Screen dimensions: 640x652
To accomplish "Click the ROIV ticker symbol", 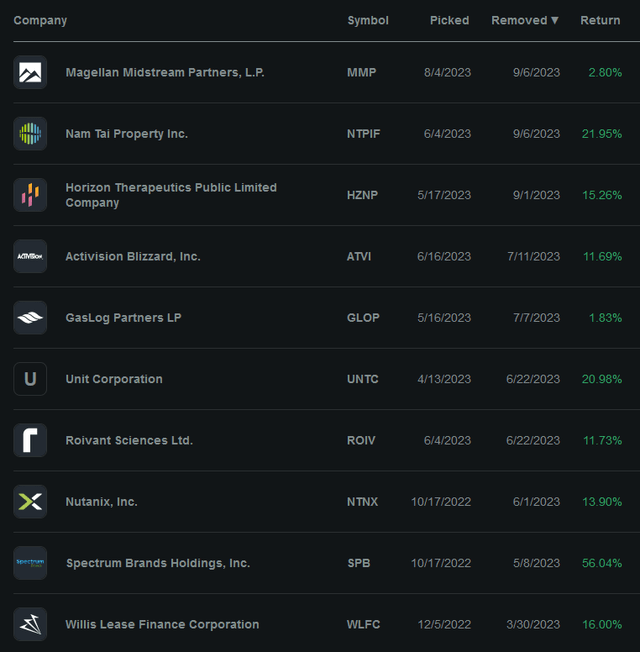I will coord(361,440).
